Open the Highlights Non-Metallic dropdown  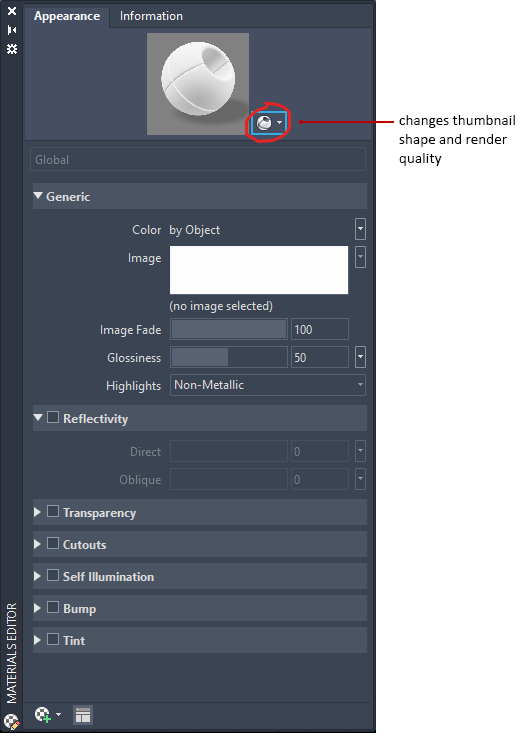point(268,385)
